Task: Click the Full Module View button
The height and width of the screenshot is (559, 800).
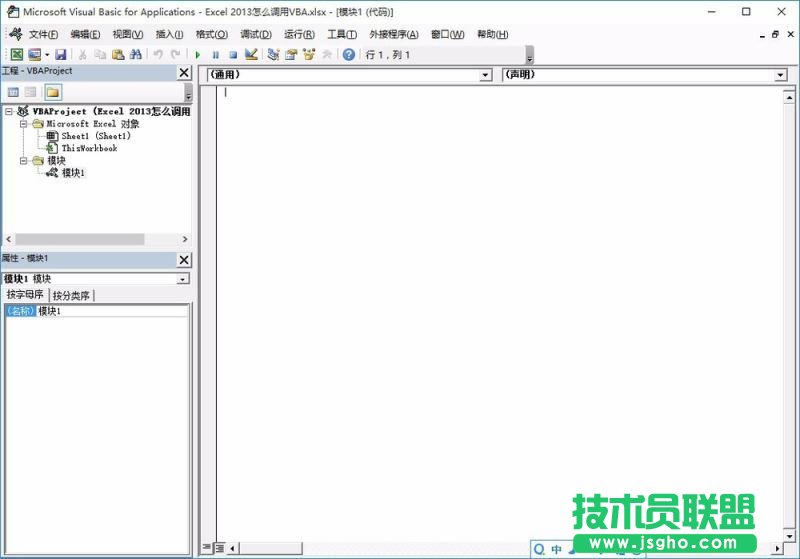Action: pyautogui.click(x=219, y=548)
